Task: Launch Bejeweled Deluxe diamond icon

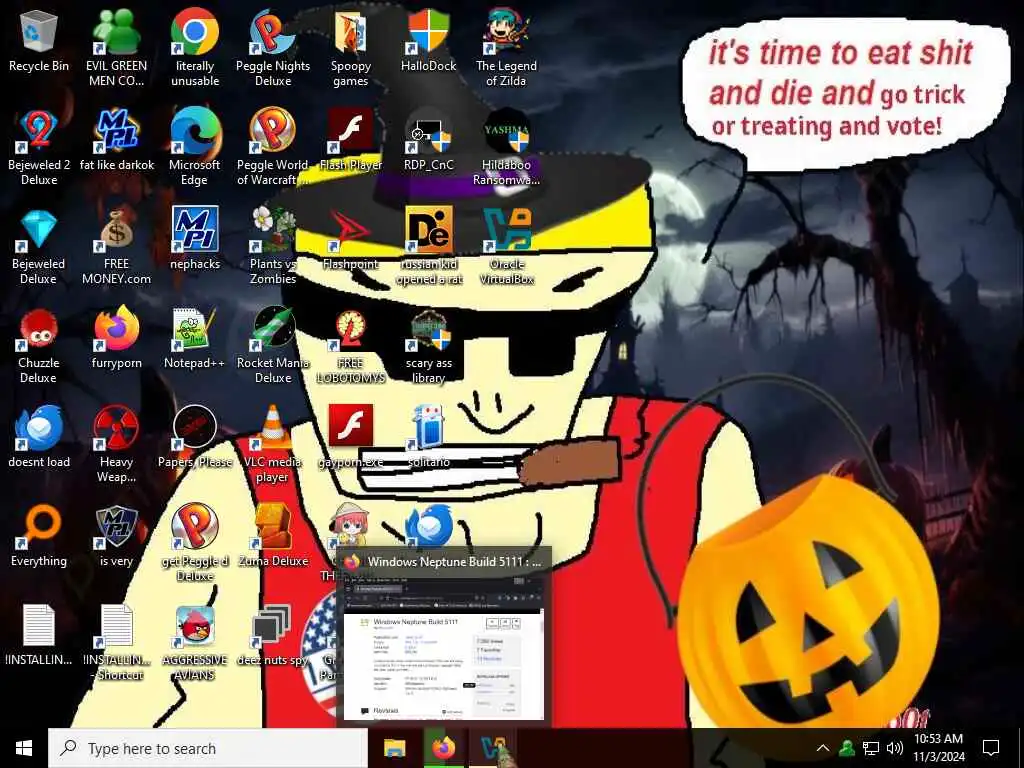Action: click(x=39, y=231)
